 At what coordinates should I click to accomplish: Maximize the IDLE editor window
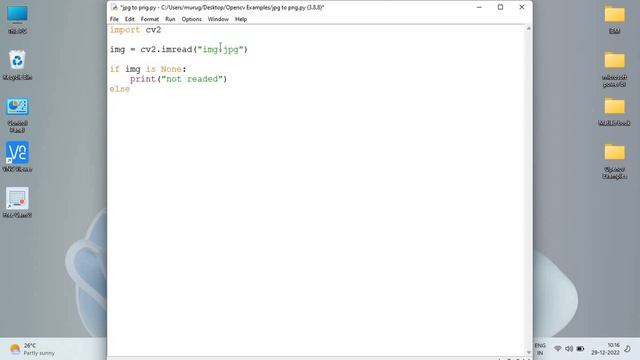500,7
